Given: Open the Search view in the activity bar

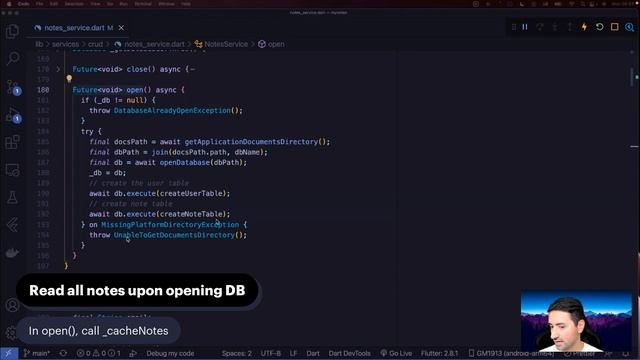Looking at the screenshot, I should (x=13, y=58).
